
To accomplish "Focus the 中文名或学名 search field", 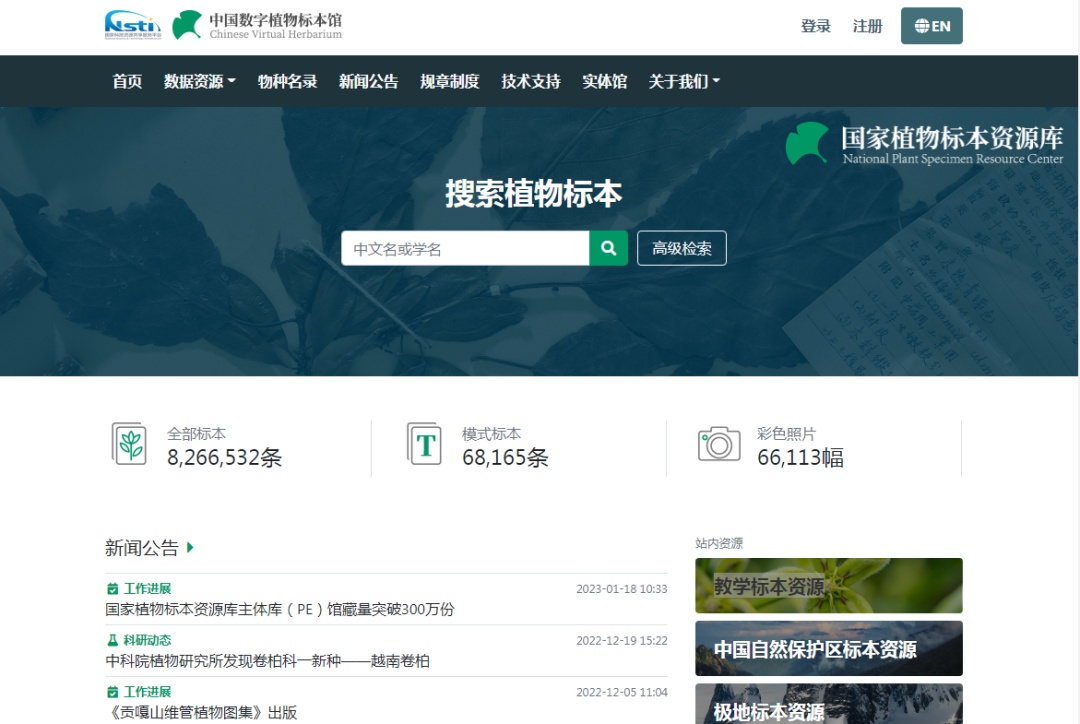I will [x=464, y=248].
